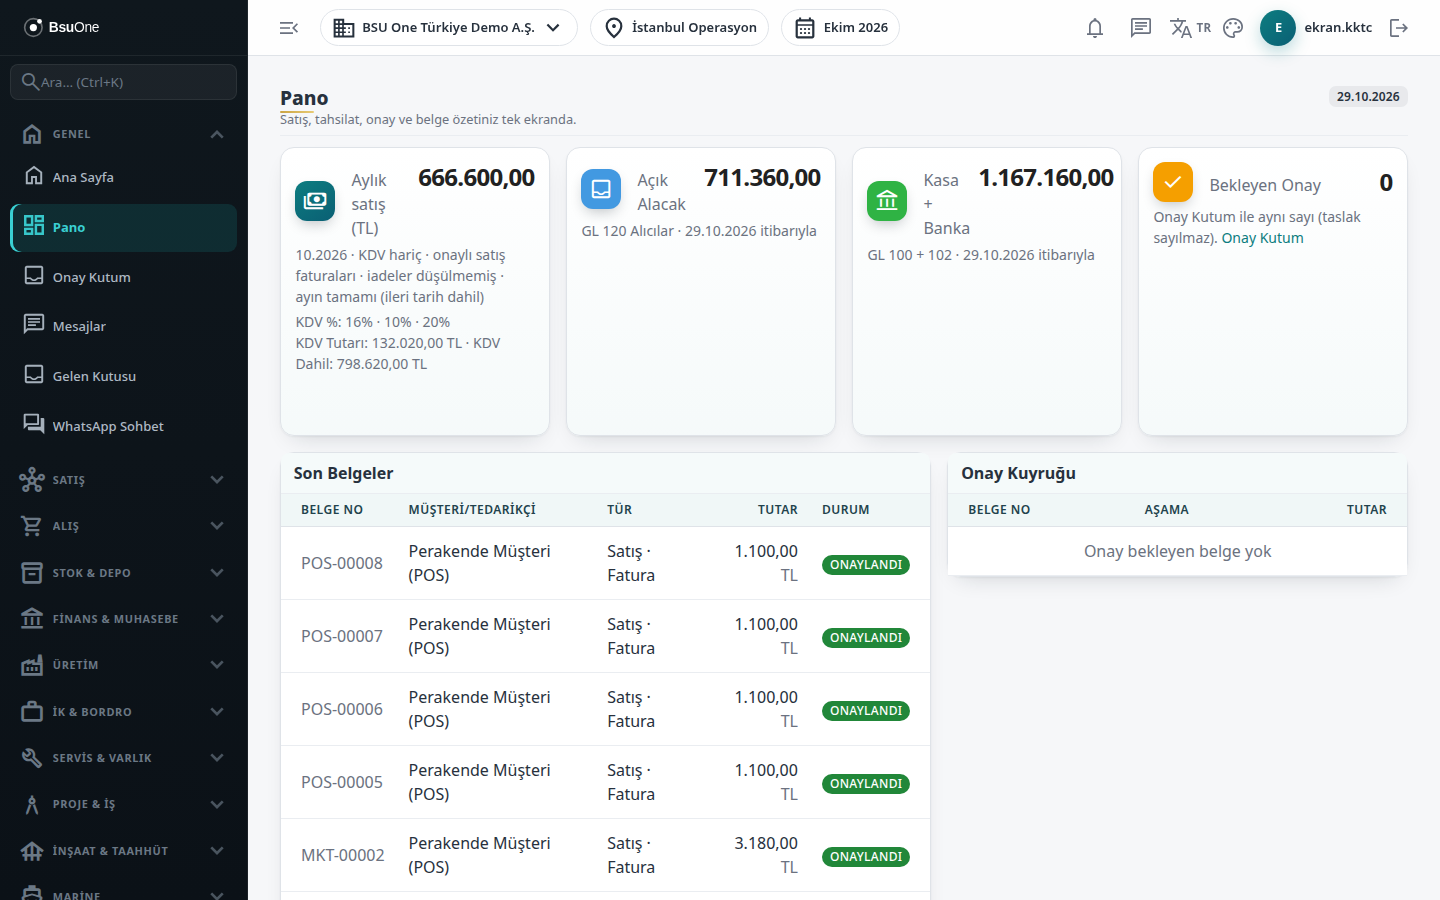Open the notifications bell
Image resolution: width=1440 pixels, height=900 pixels.
tap(1095, 28)
